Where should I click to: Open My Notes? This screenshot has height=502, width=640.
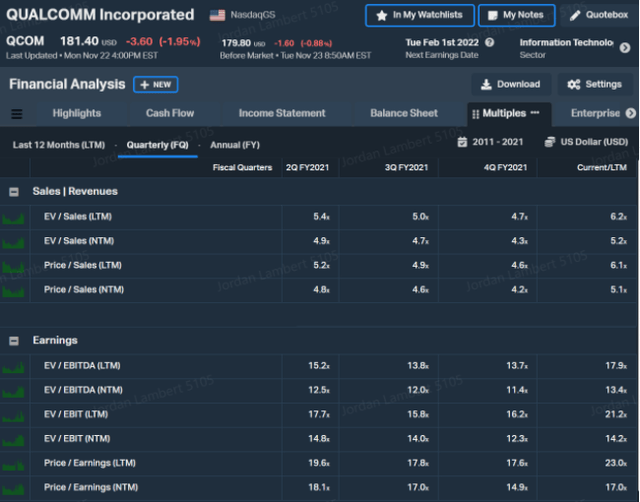(516, 16)
